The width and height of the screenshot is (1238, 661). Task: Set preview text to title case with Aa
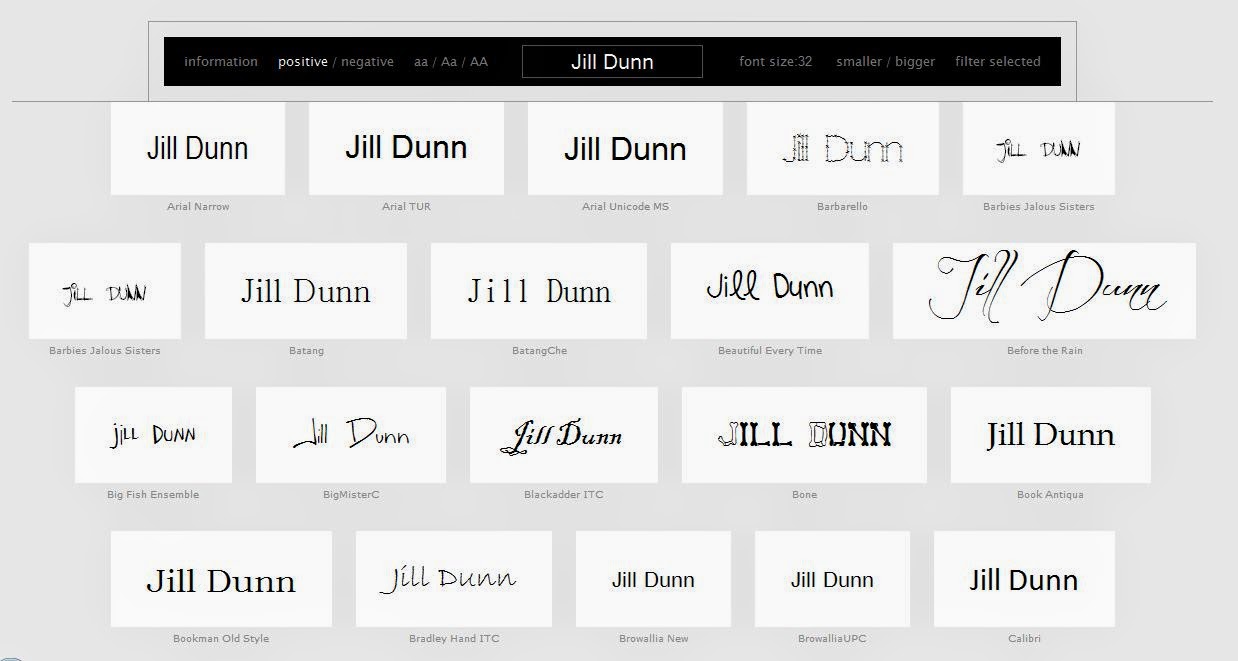(449, 62)
